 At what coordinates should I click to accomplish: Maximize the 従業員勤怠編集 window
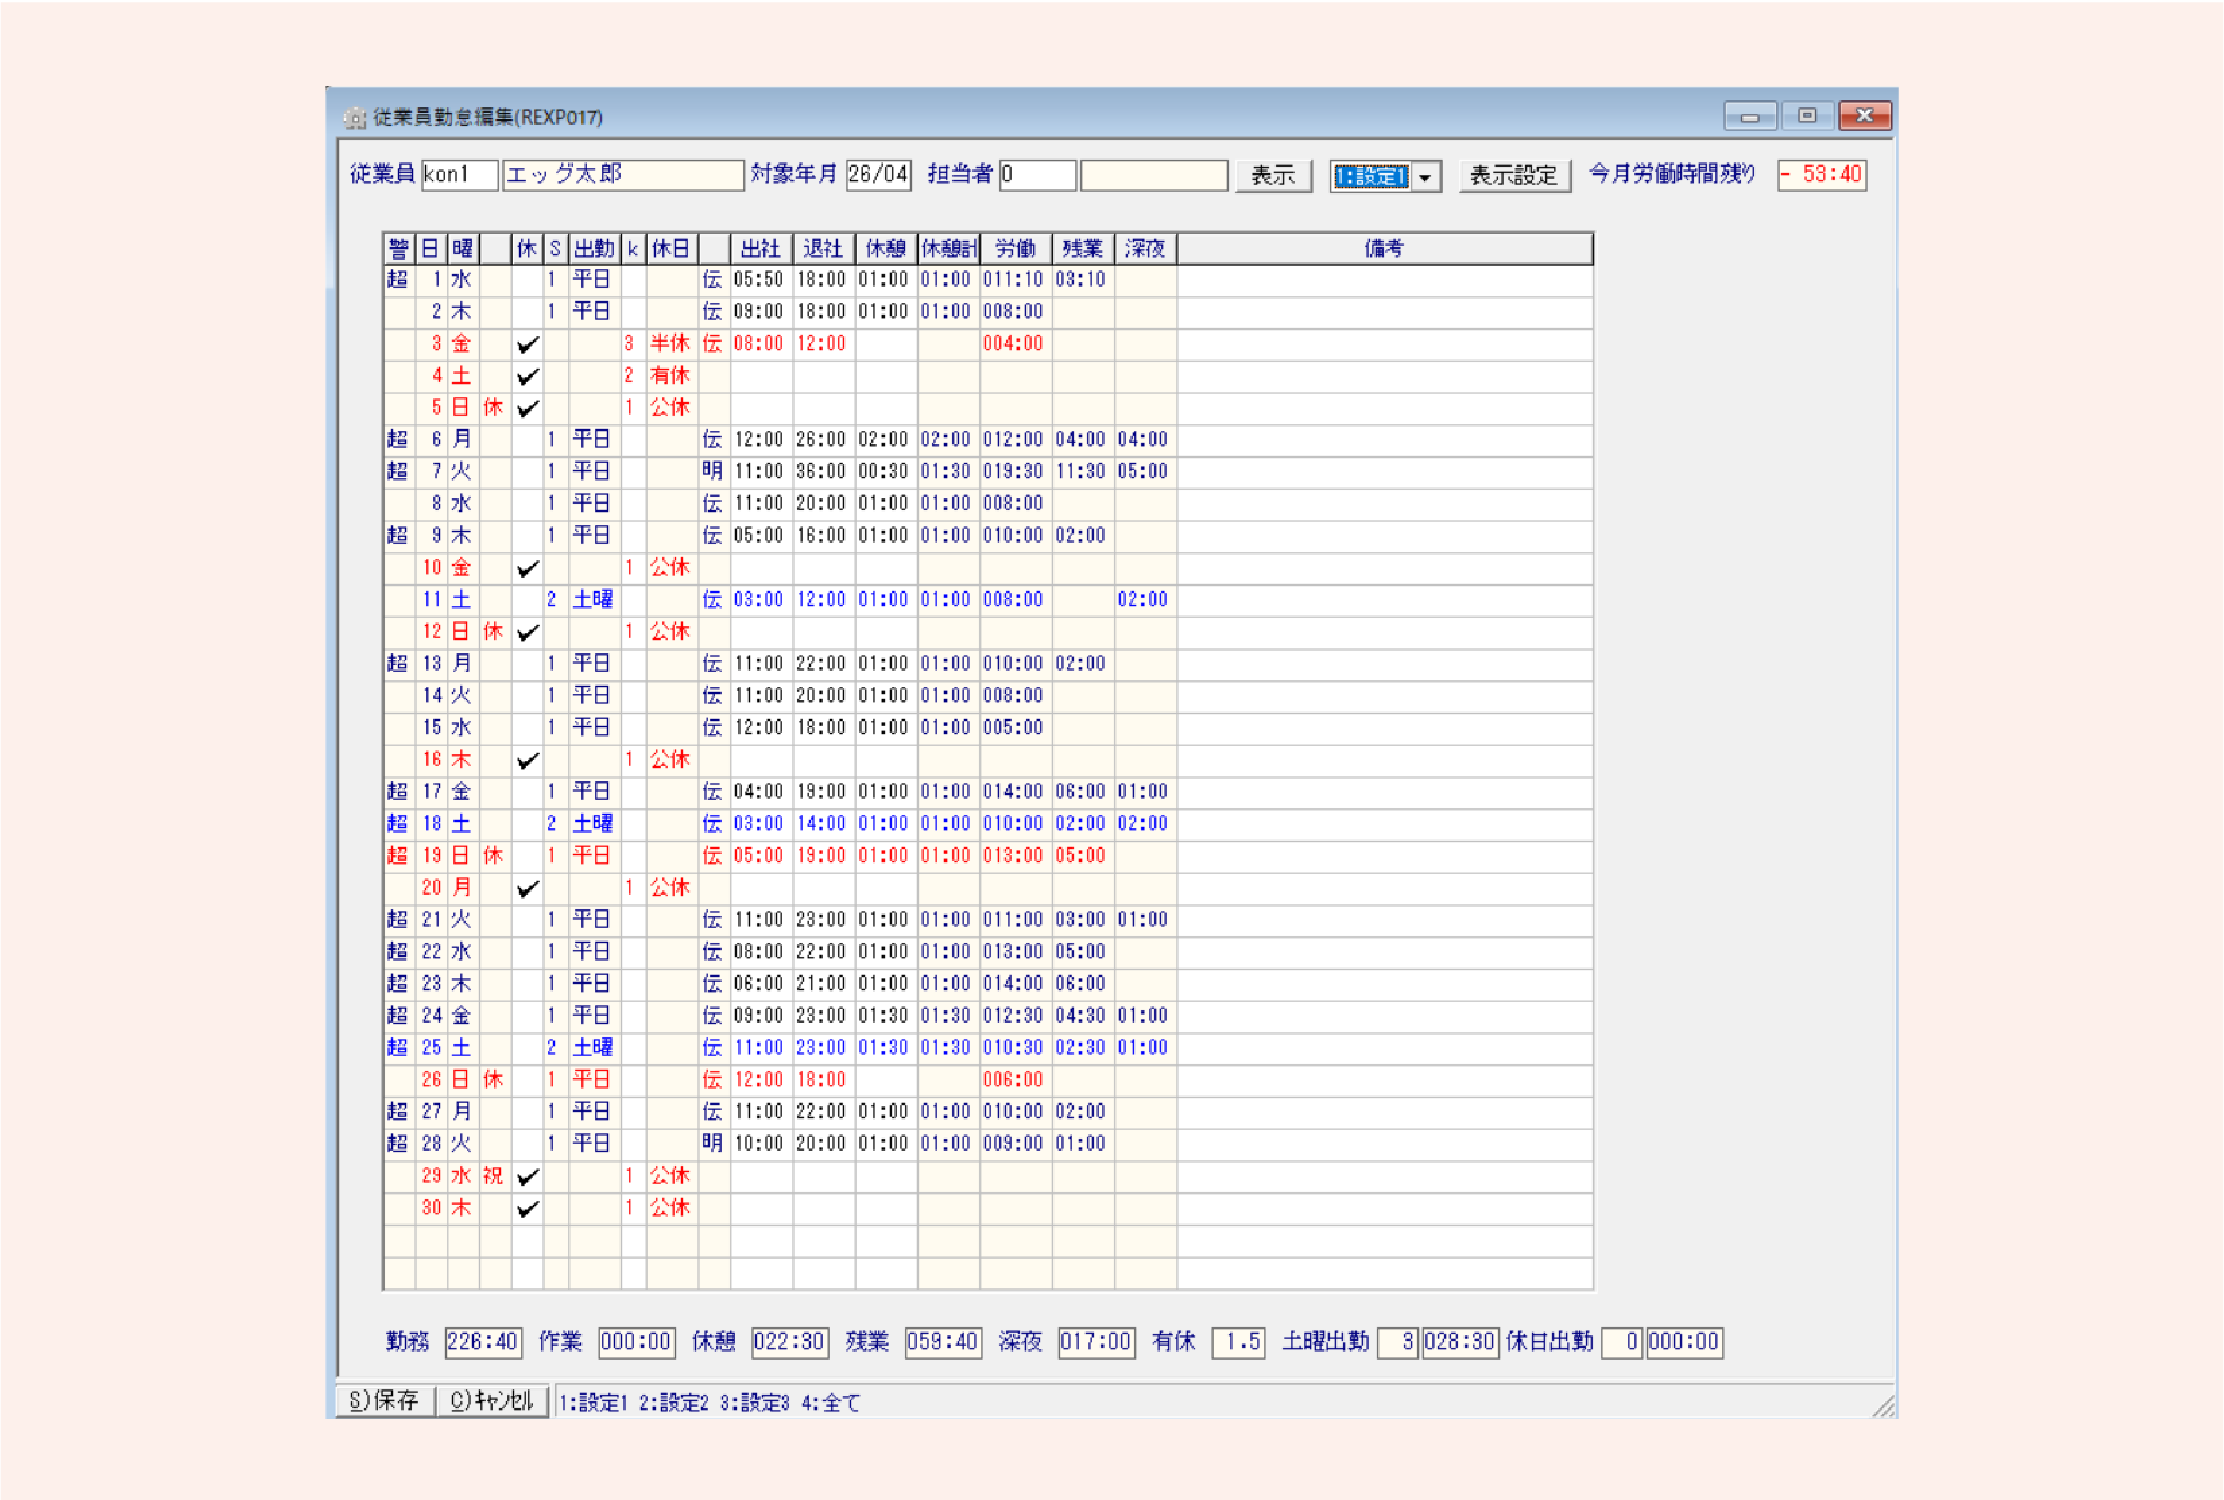1807,116
